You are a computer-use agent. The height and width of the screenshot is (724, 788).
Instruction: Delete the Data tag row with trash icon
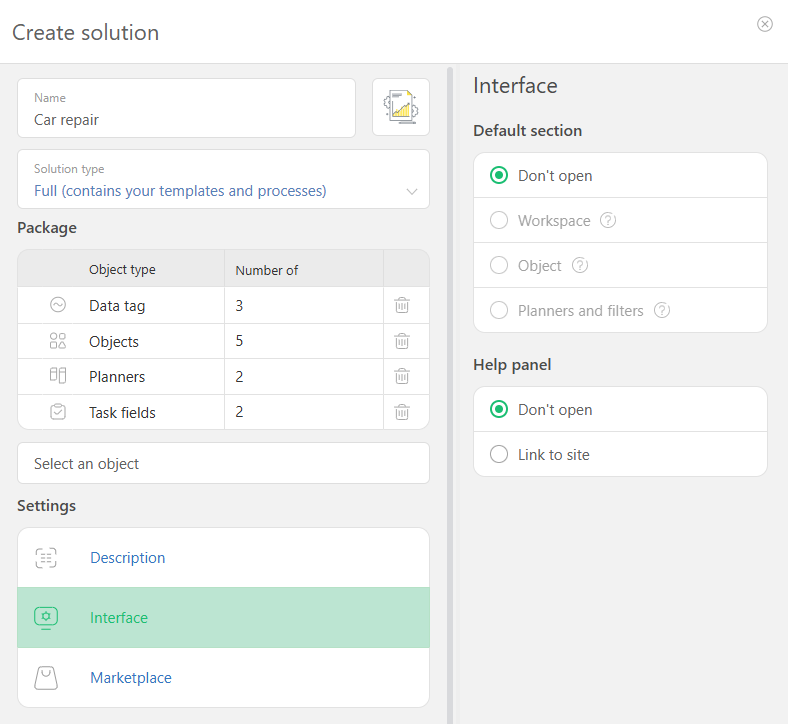click(402, 305)
